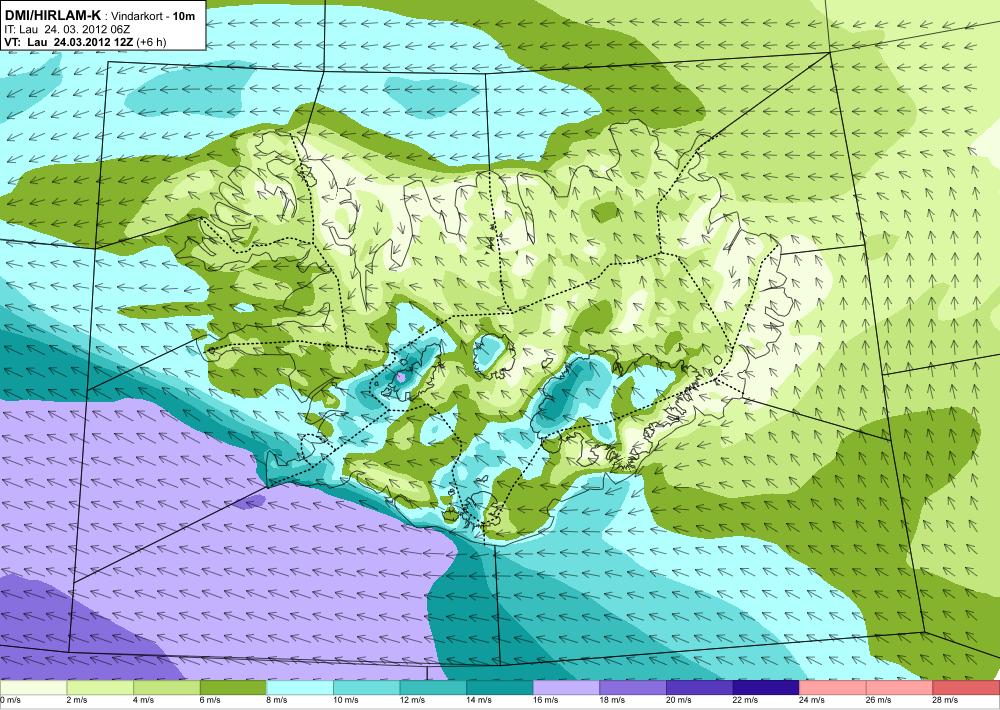The image size is (1000, 710).
Task: Click dark teal swatch between 14 and 16 m/s
Action: click(499, 688)
